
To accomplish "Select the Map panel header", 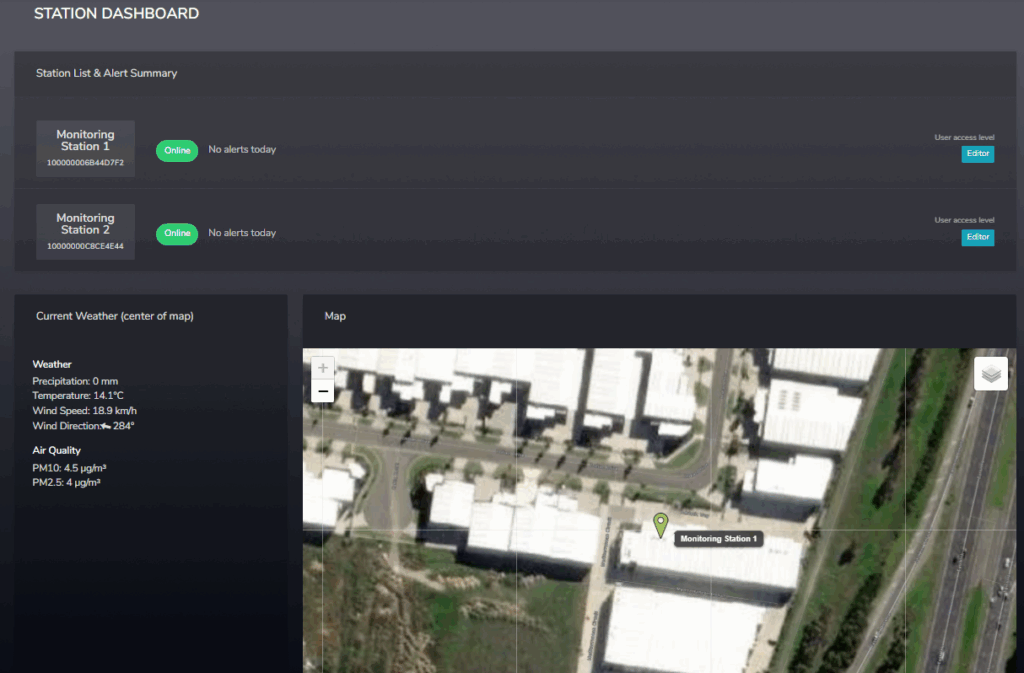I will [x=335, y=316].
